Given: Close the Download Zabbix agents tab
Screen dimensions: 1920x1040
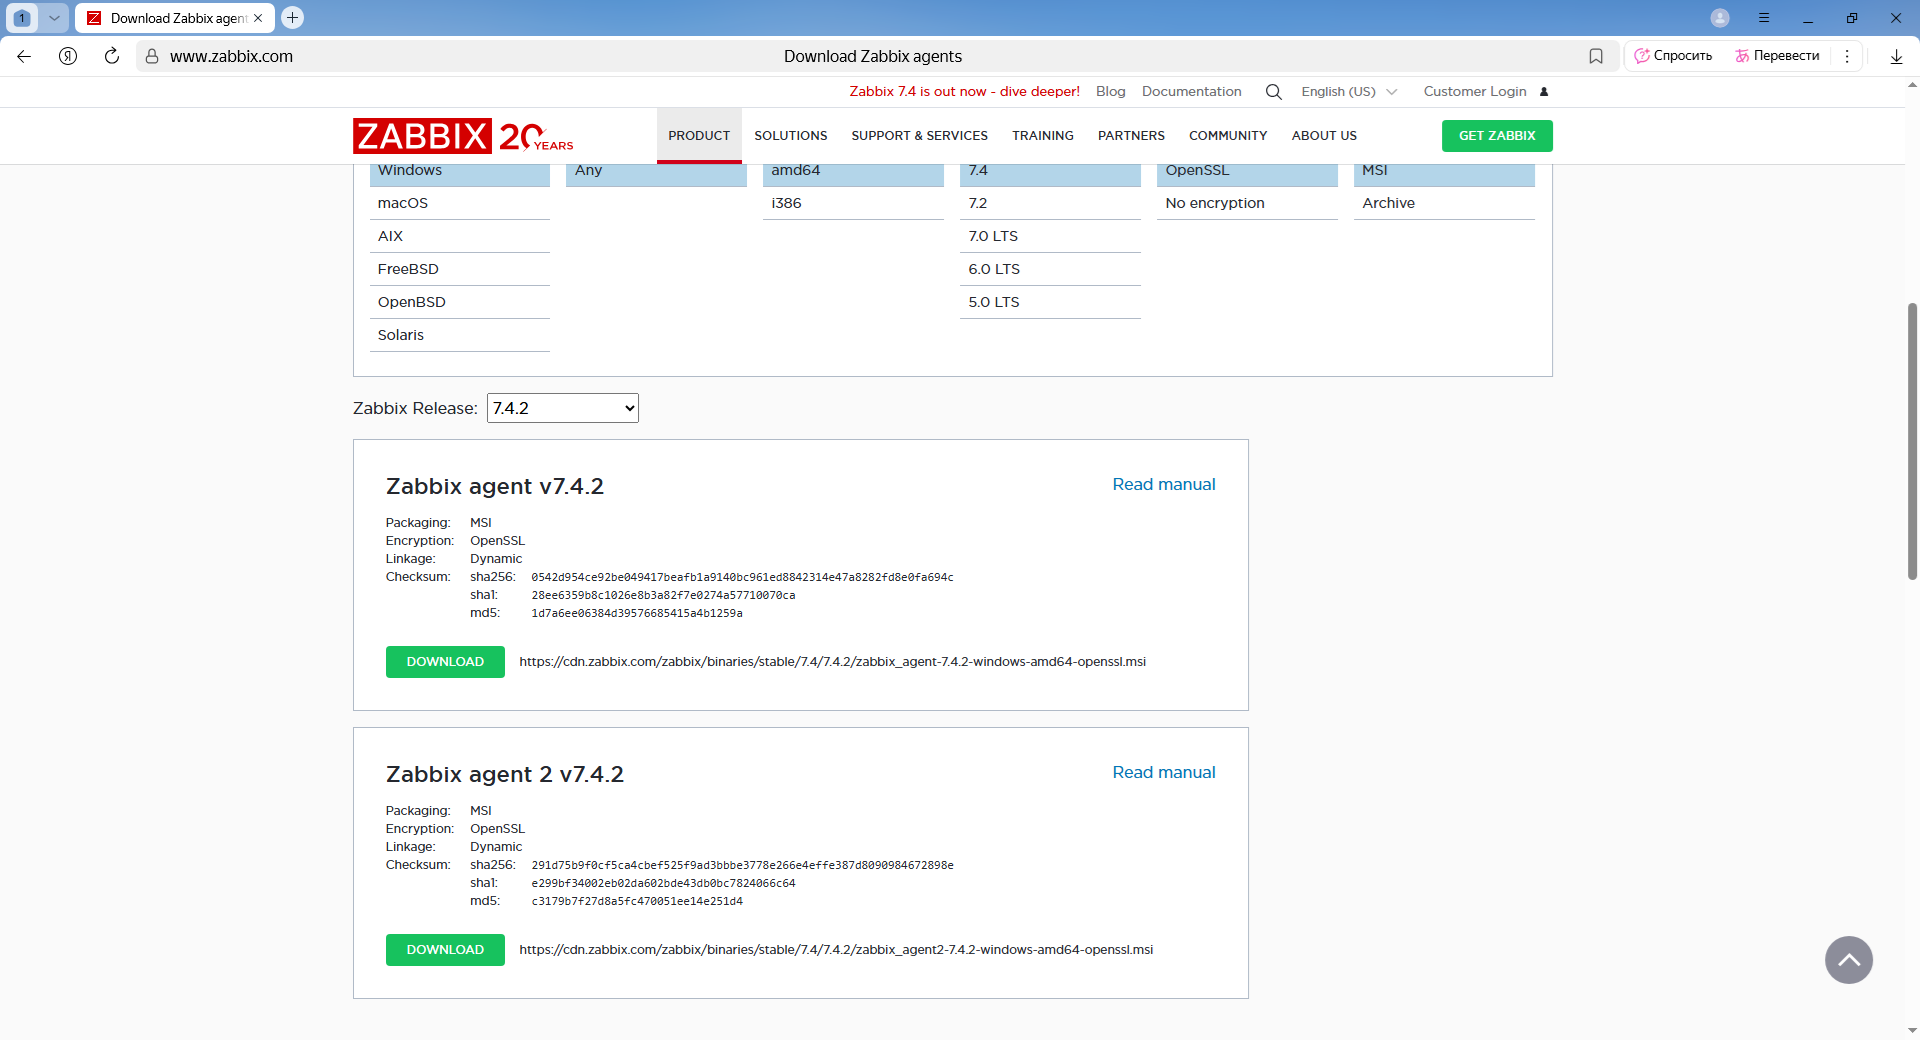Looking at the screenshot, I should 258,18.
